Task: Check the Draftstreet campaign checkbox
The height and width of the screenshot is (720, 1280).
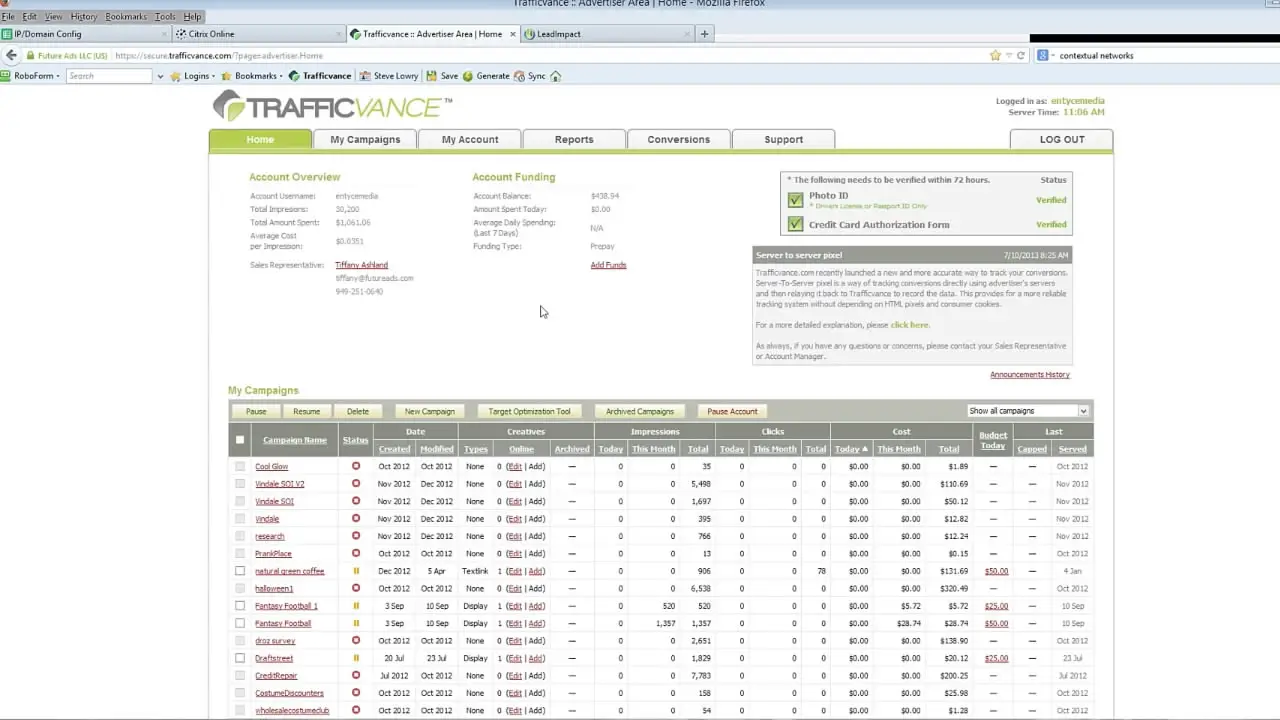Action: coord(239,658)
